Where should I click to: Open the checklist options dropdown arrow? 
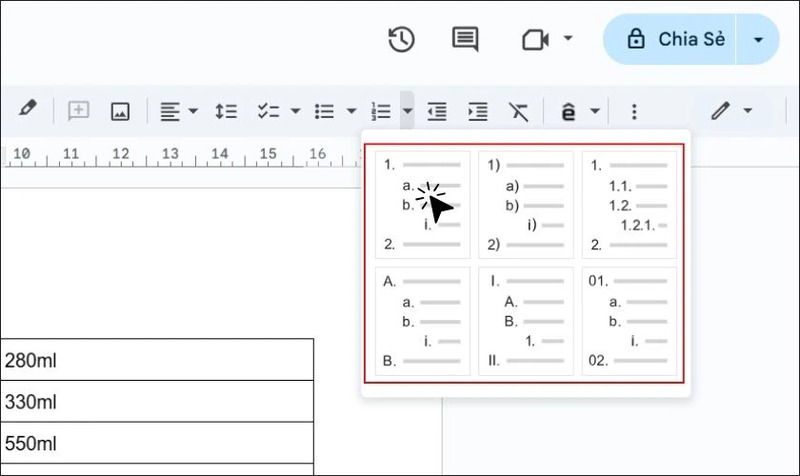coord(295,111)
